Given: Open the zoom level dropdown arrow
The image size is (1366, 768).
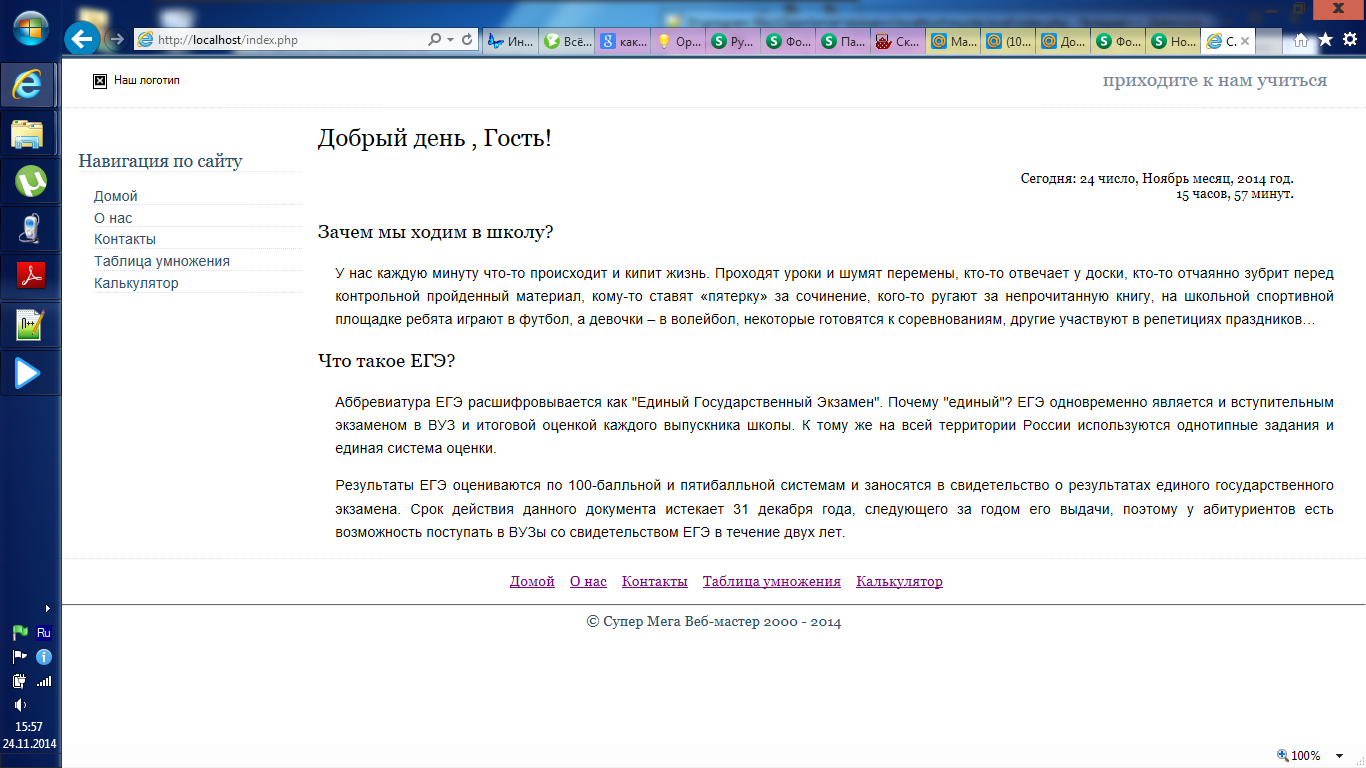Looking at the screenshot, I should 1340,756.
